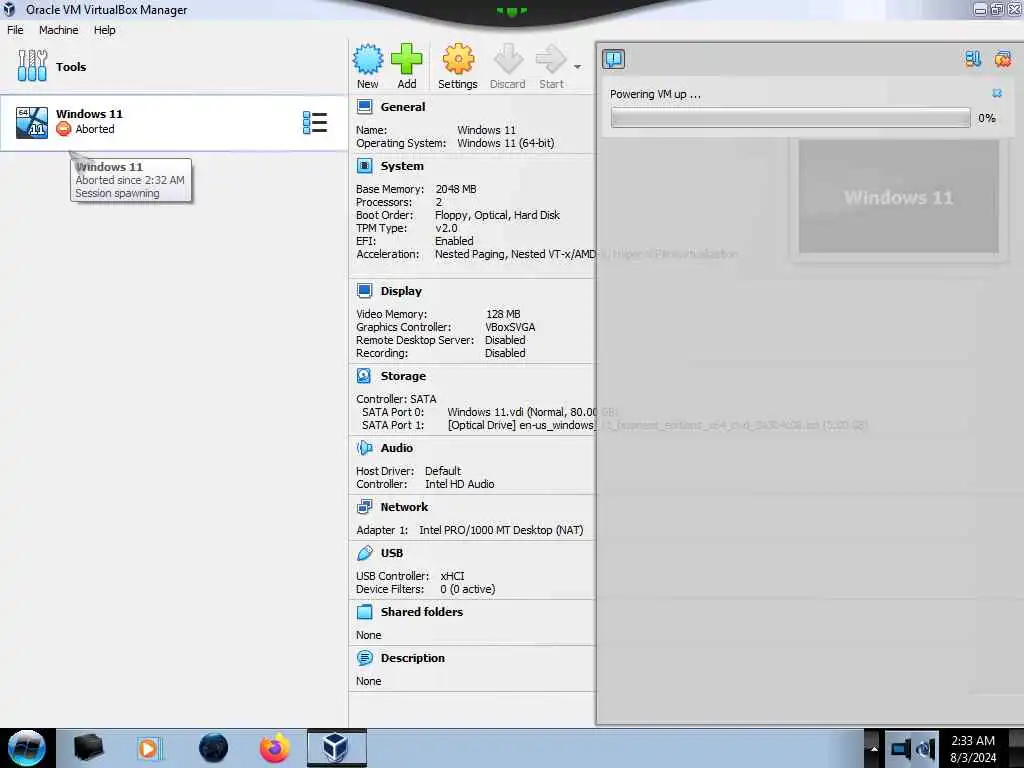The width and height of the screenshot is (1024, 768).
Task: Open the Start button dropdown arrow
Action: click(x=577, y=67)
